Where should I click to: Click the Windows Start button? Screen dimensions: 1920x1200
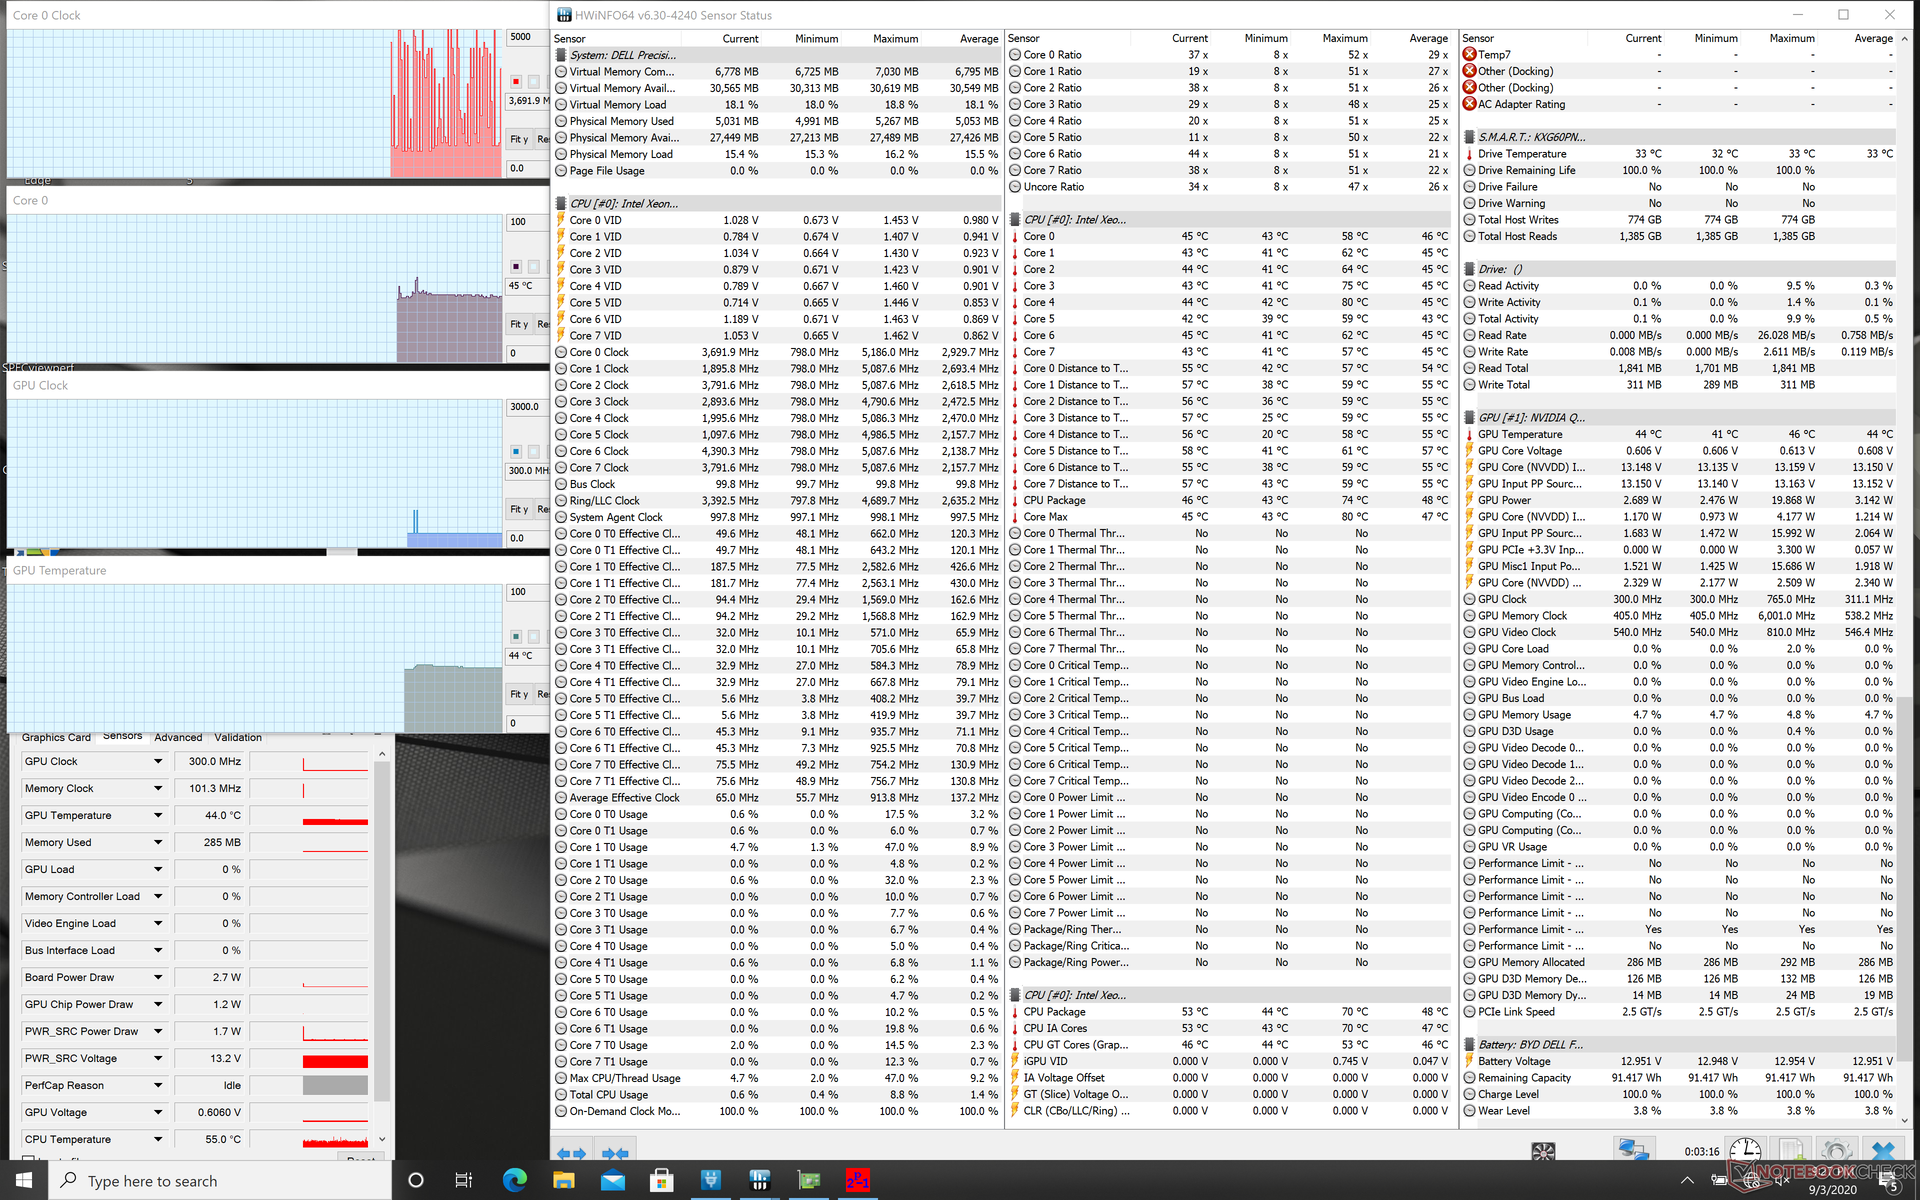click(x=24, y=1180)
